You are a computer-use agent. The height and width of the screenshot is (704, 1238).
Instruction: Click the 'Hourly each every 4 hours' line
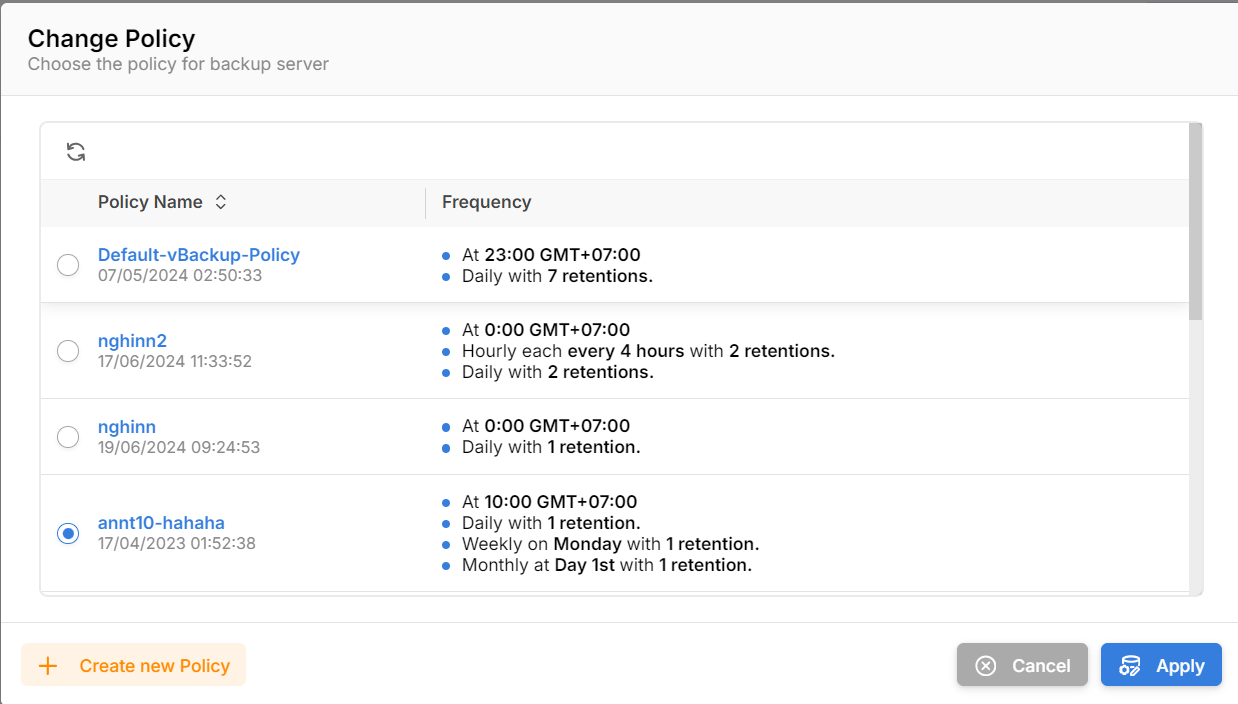[x=647, y=351]
